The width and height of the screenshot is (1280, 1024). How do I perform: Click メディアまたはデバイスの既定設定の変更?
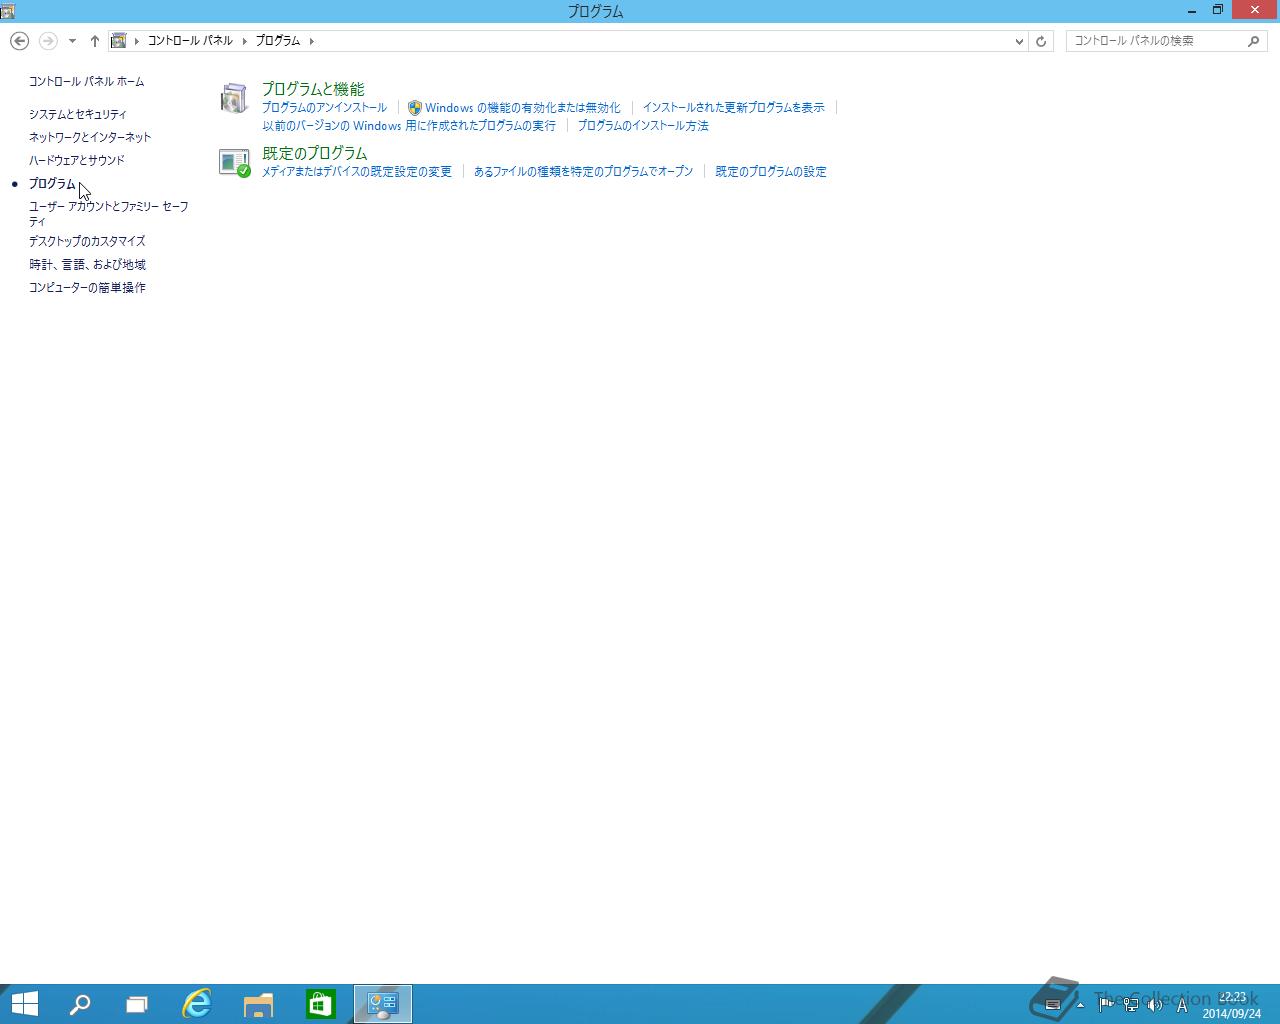point(357,172)
